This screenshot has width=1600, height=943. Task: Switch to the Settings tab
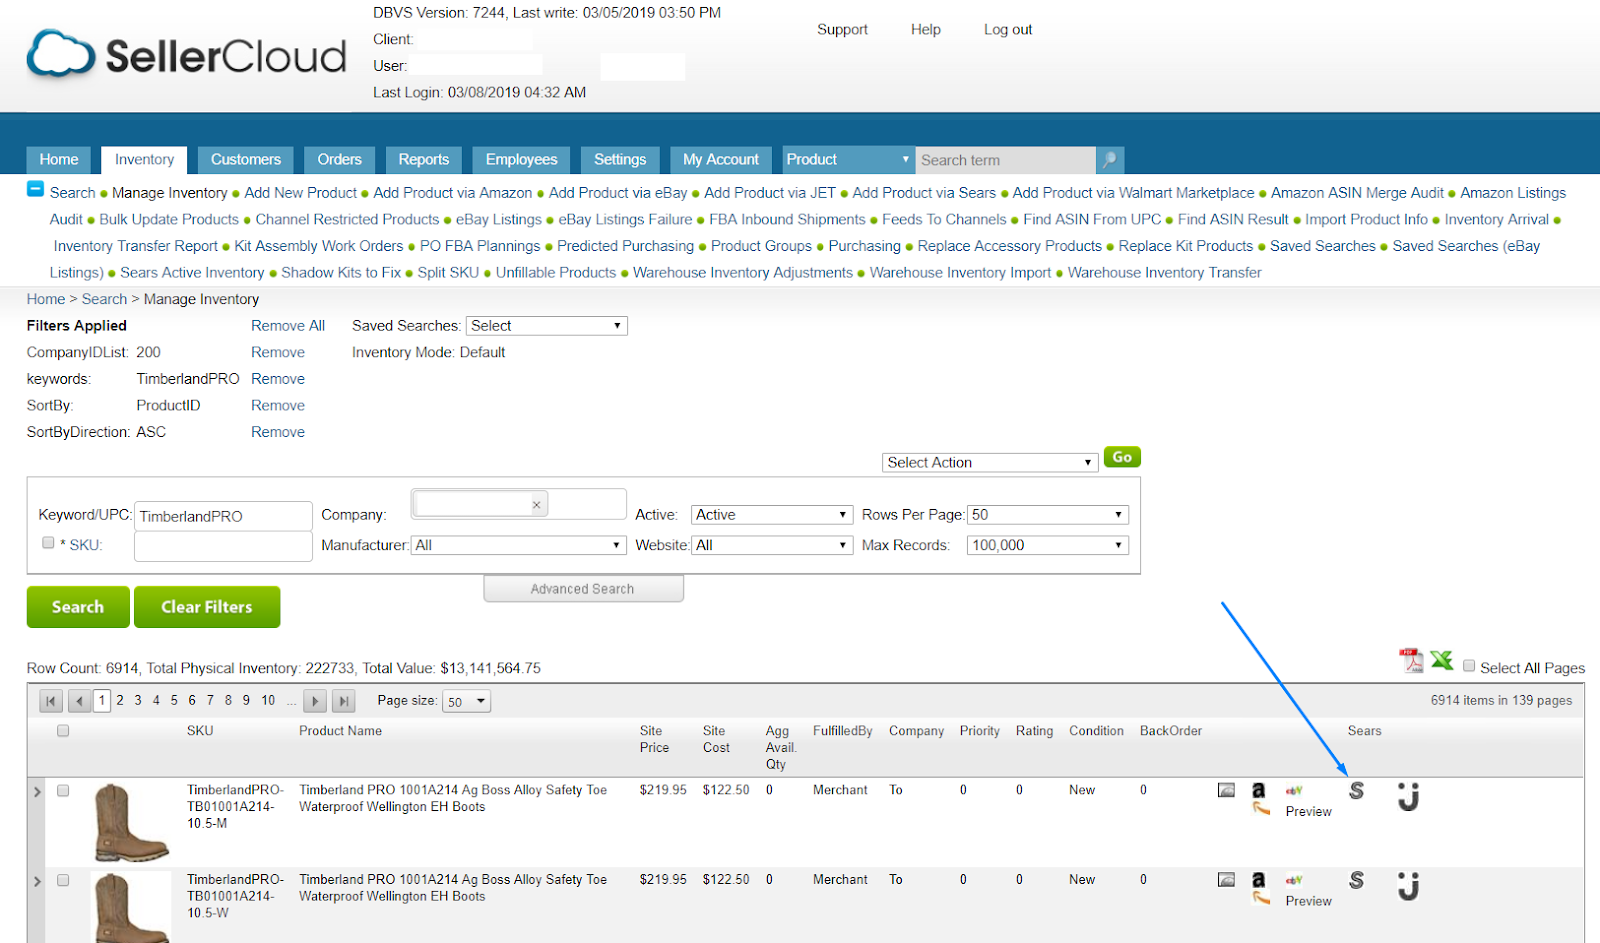tap(620, 160)
